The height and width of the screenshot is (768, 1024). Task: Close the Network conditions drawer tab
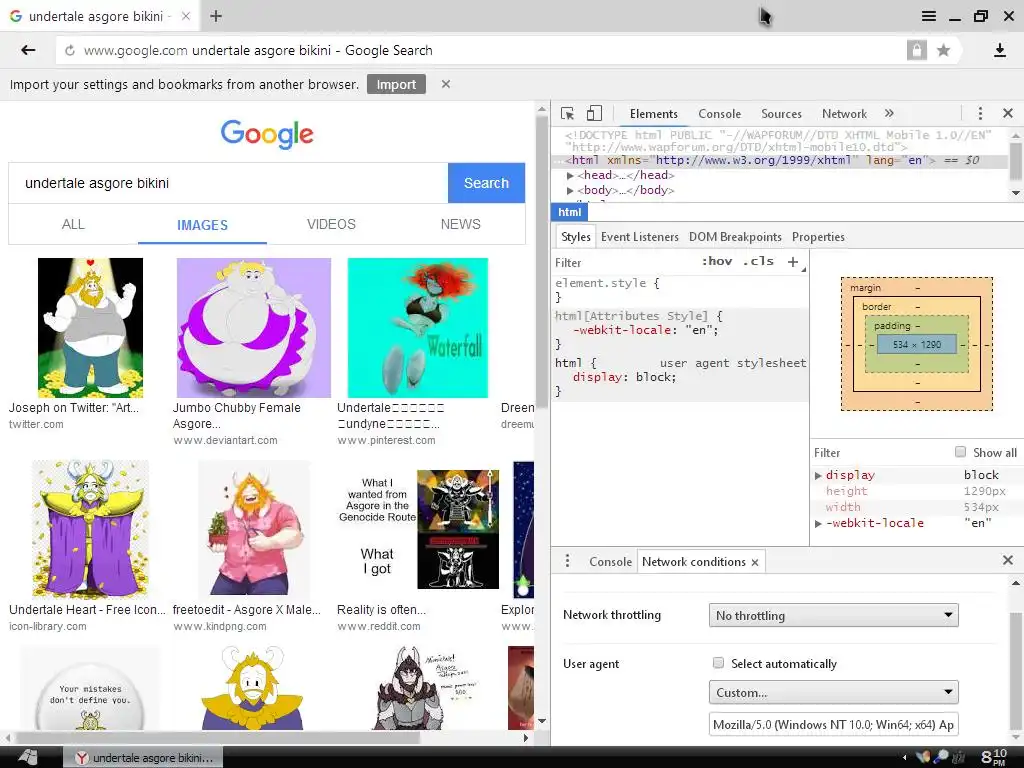point(754,562)
